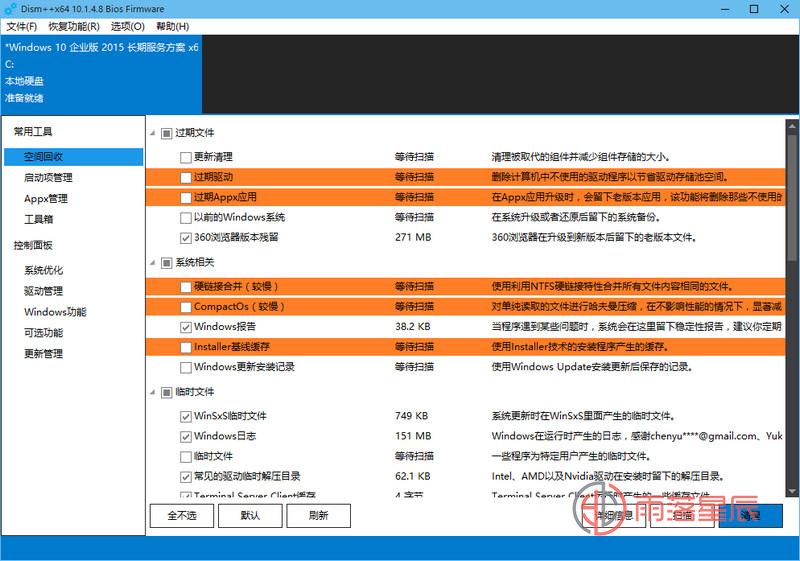Click the 详细信息 button
Image resolution: width=800 pixels, height=561 pixels.
click(614, 516)
